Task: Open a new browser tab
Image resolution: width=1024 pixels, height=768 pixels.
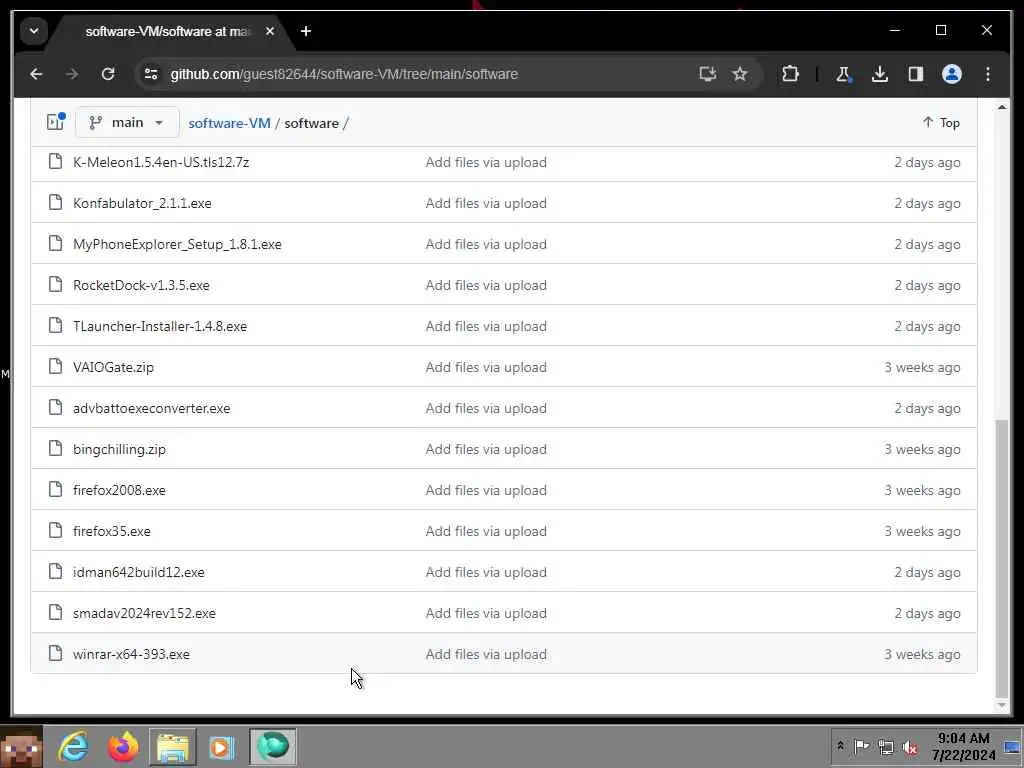Action: (x=306, y=31)
